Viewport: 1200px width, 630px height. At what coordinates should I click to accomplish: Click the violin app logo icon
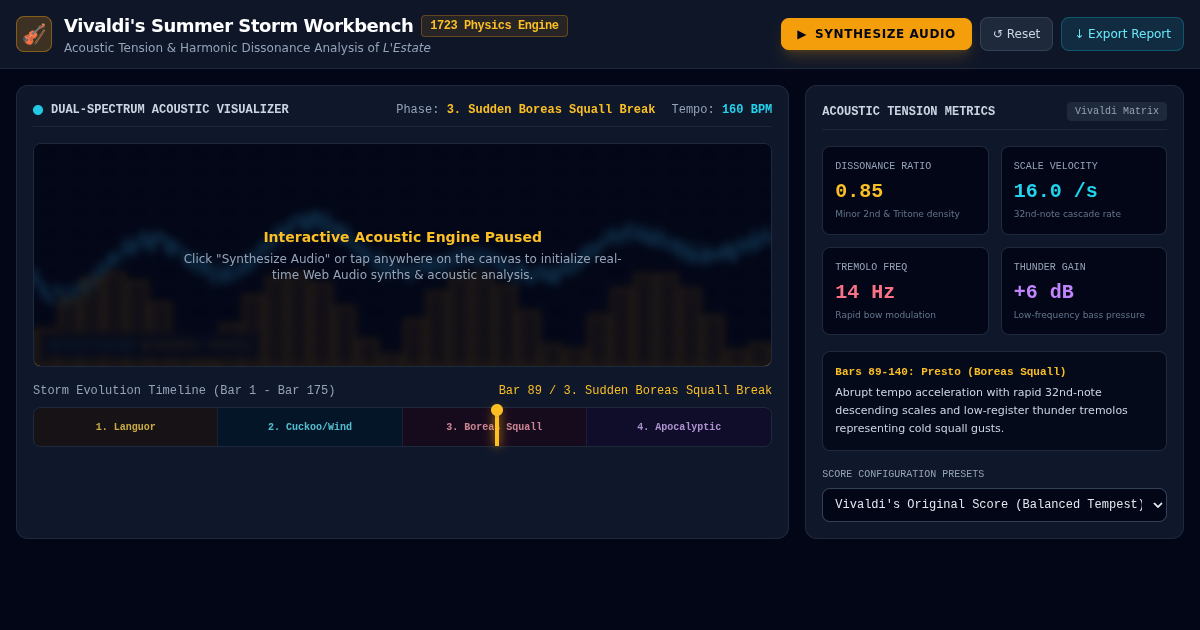click(x=34, y=34)
